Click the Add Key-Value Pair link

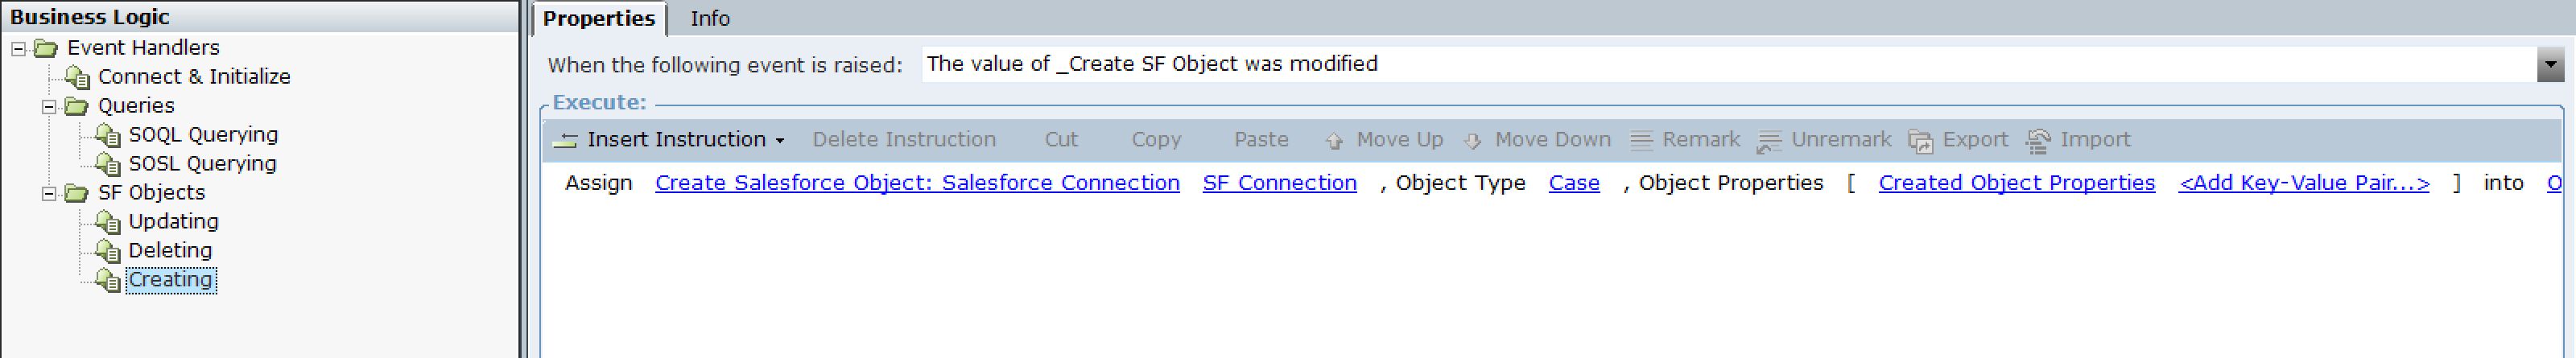tap(2304, 183)
